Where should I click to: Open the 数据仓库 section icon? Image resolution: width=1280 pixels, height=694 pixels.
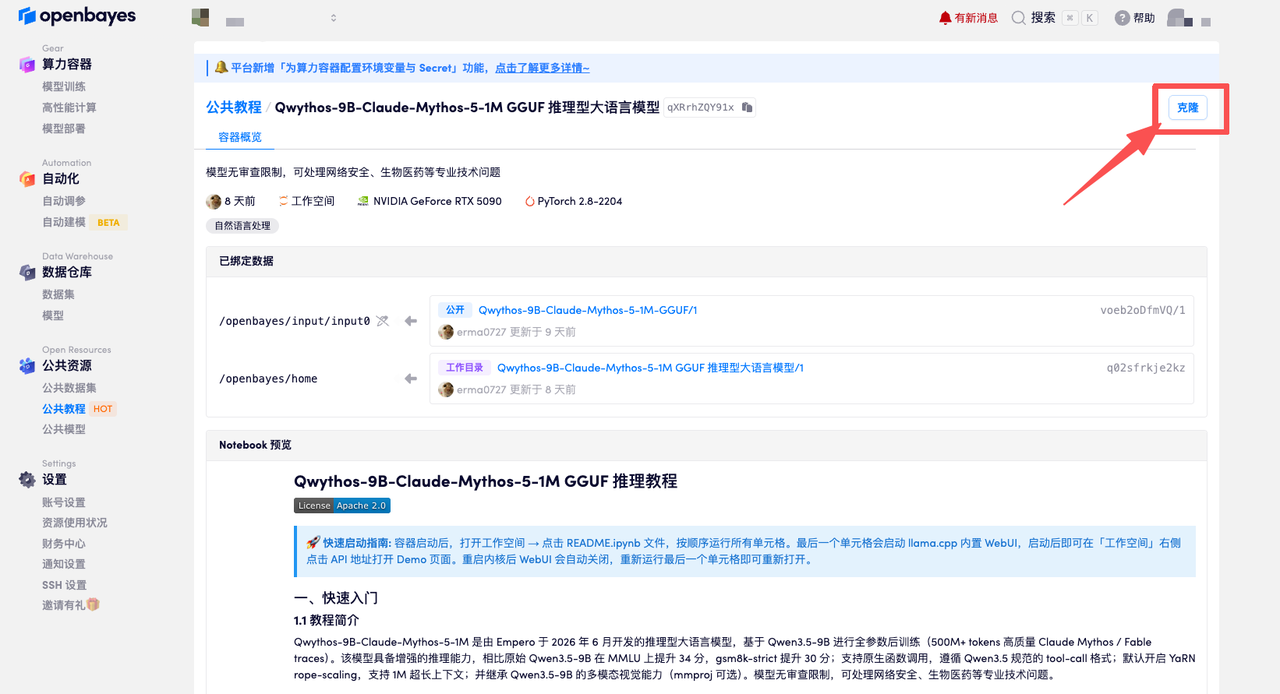27,272
